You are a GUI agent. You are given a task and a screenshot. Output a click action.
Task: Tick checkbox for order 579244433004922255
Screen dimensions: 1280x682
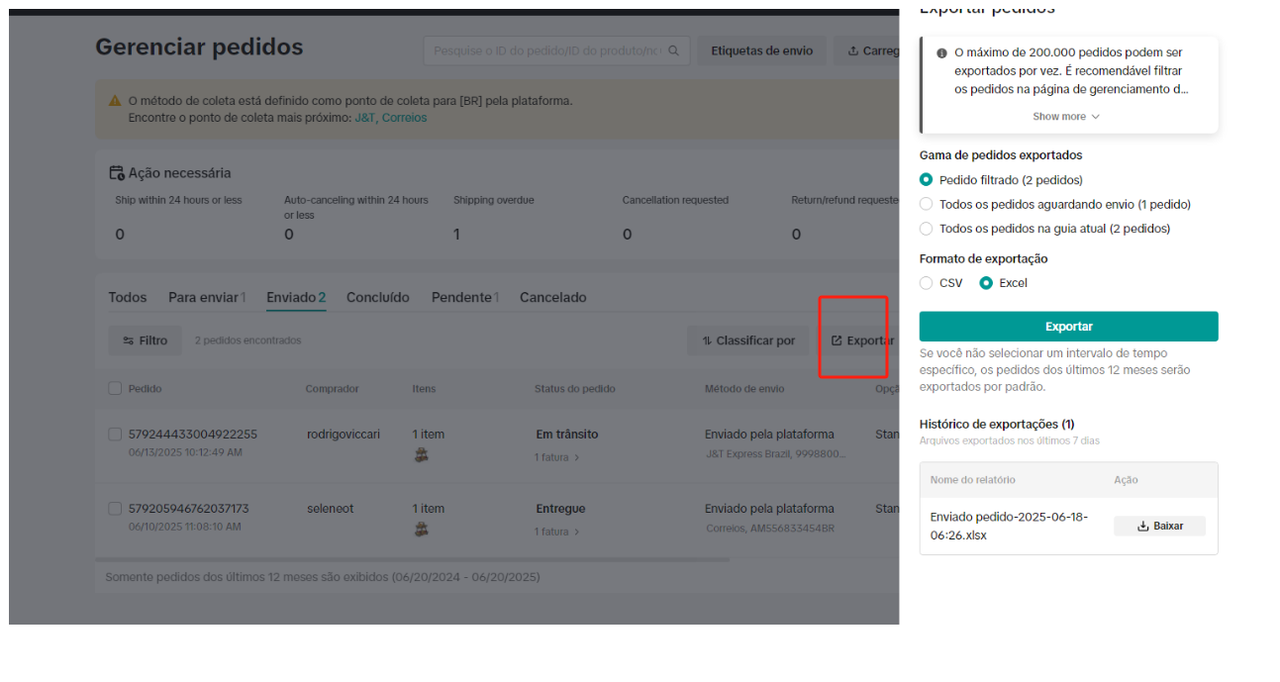click(x=115, y=434)
